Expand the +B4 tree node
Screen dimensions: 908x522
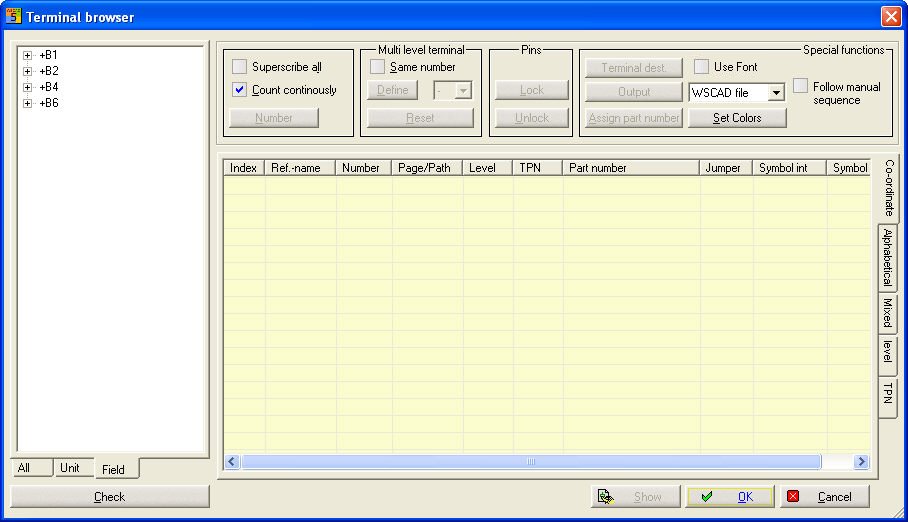coord(27,87)
